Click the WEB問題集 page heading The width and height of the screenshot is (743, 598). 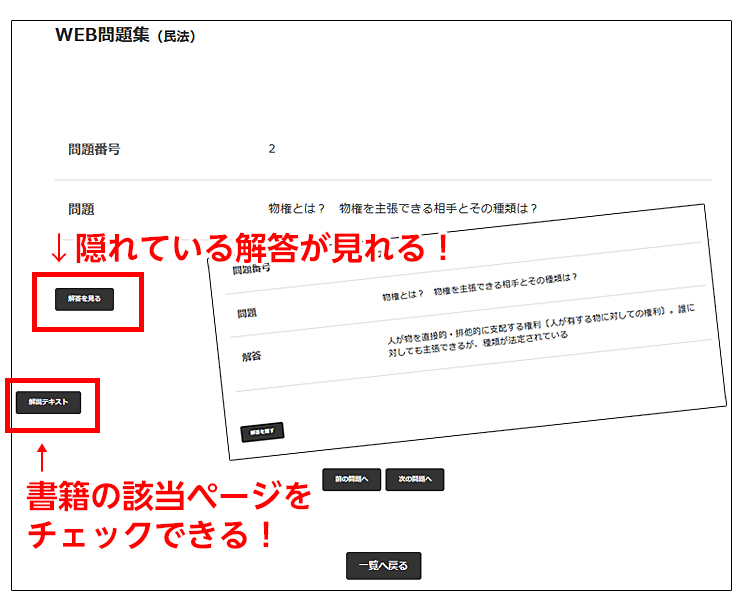pyautogui.click(x=102, y=35)
